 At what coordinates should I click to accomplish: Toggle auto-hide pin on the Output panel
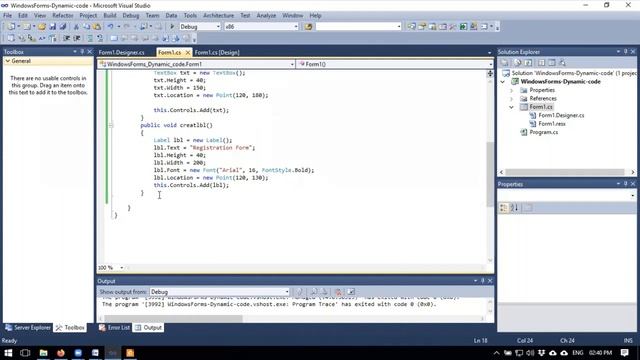tap(483, 281)
